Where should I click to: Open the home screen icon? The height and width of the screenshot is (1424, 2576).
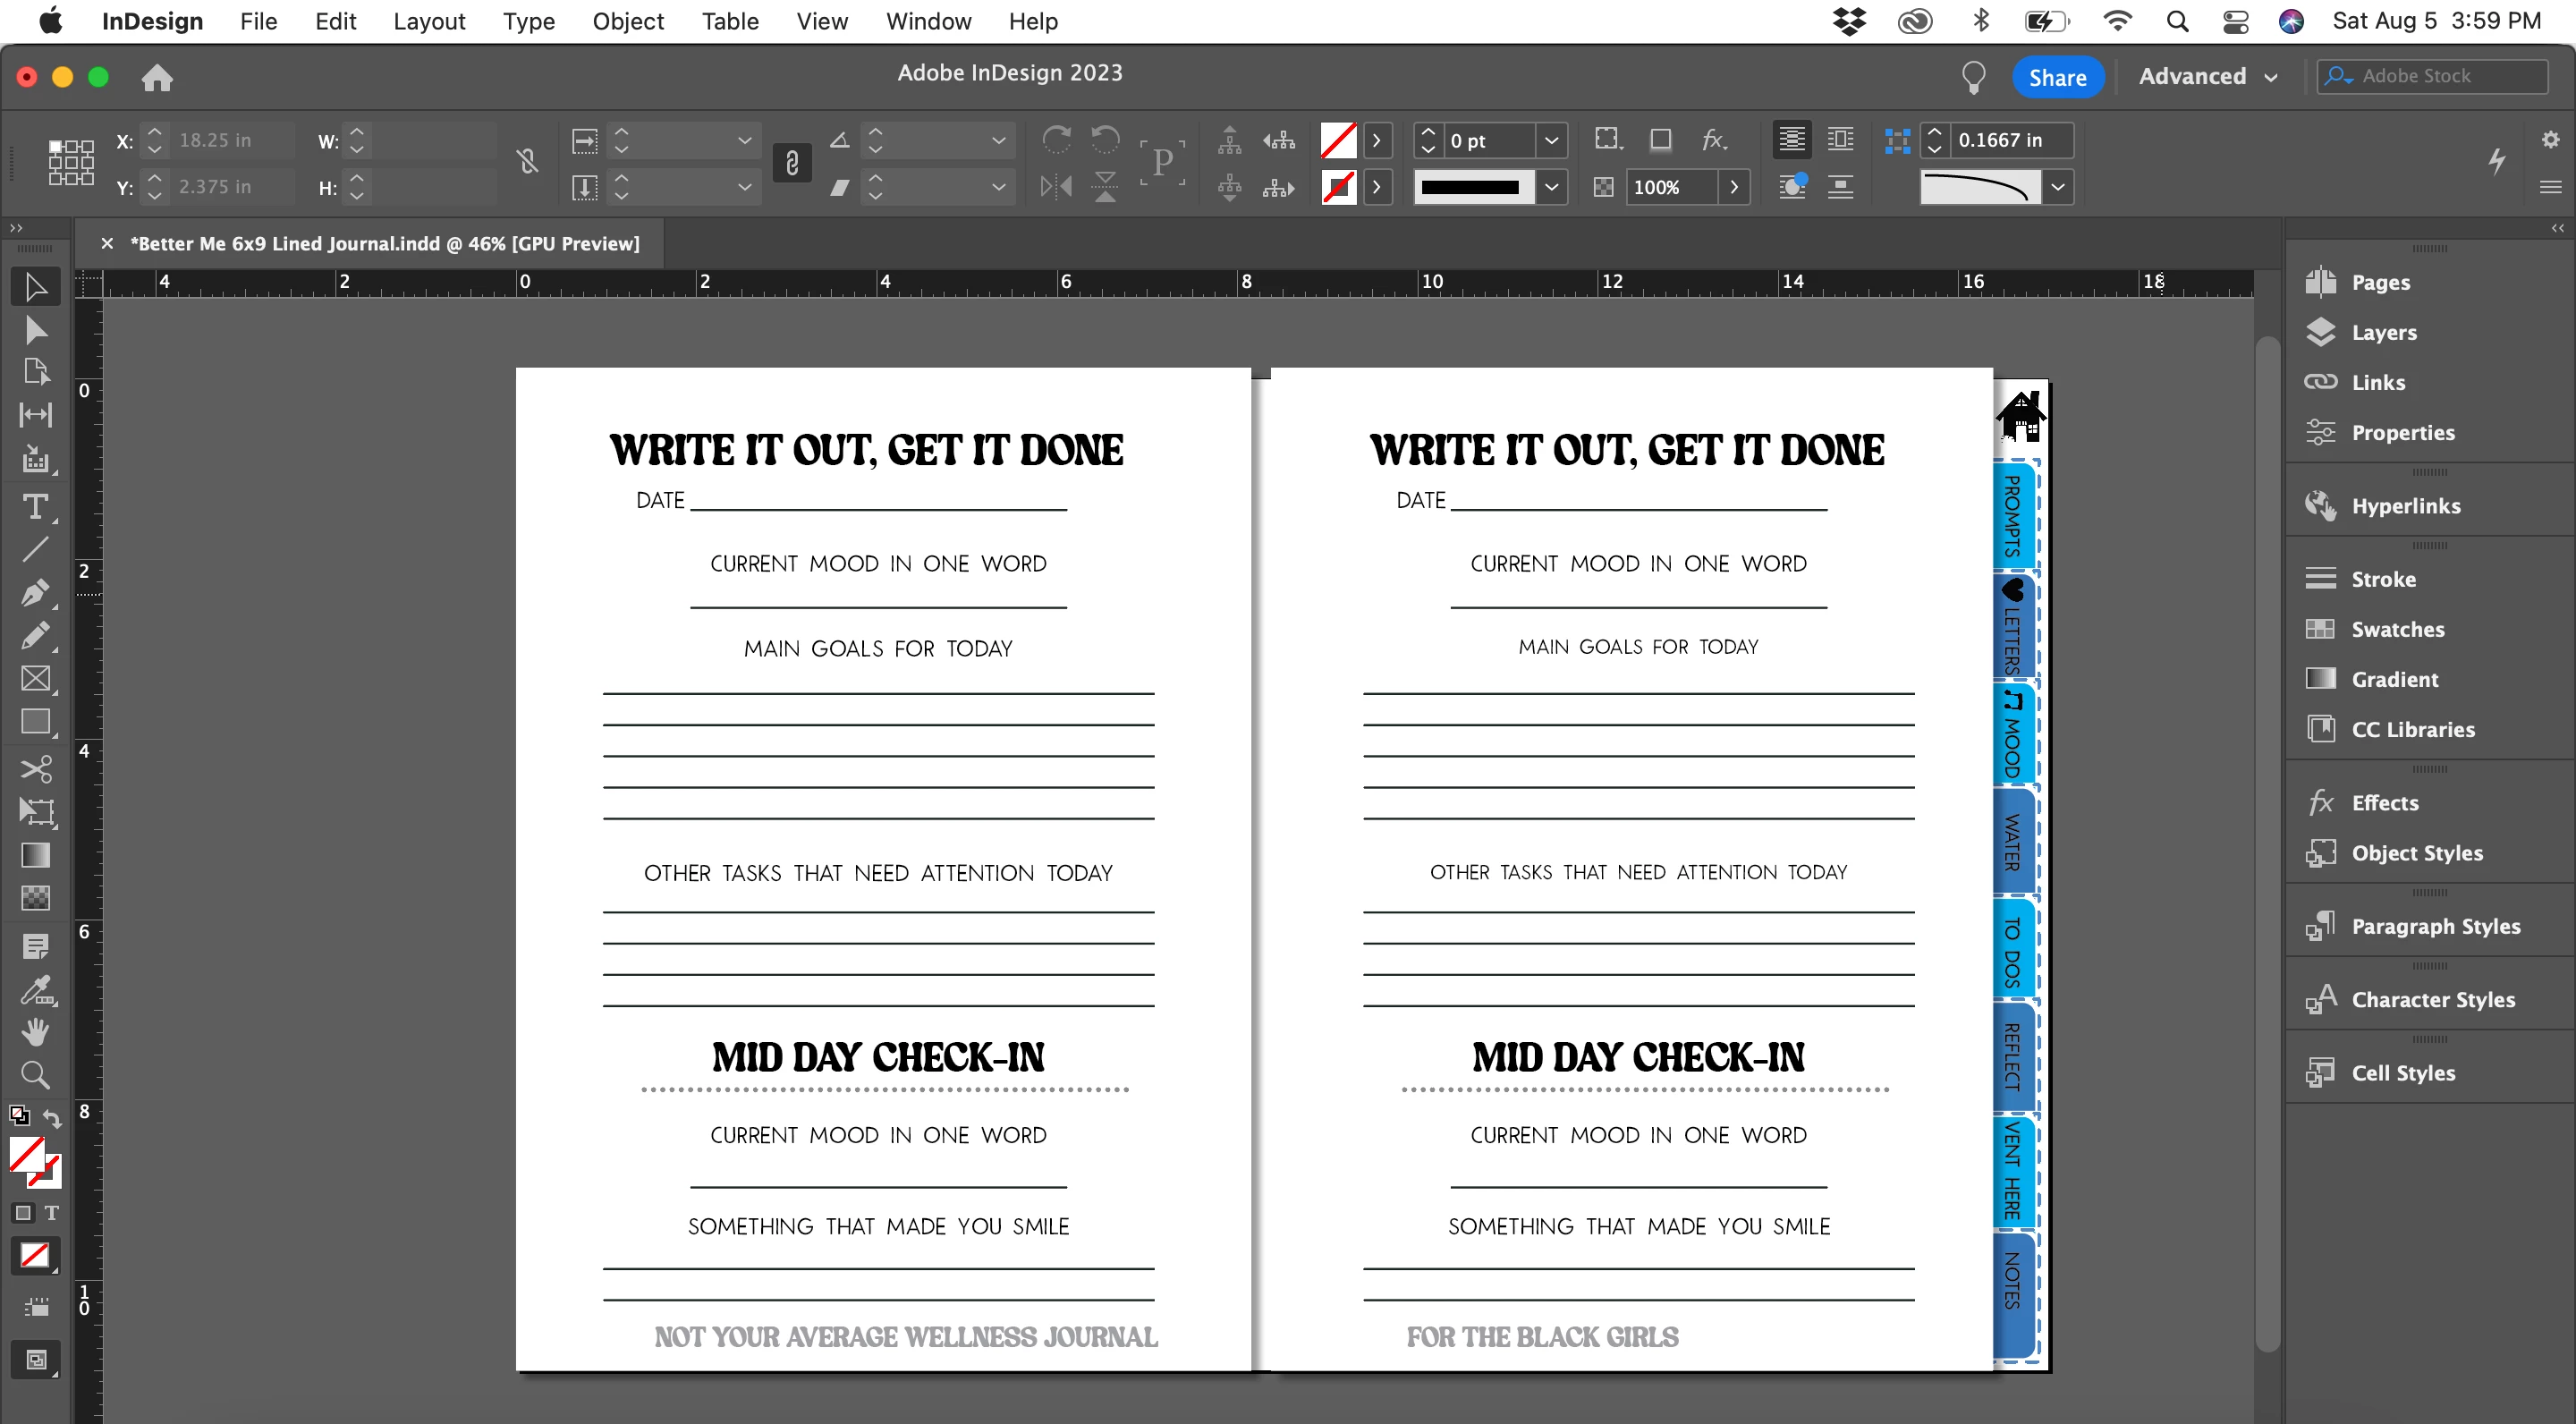157,77
